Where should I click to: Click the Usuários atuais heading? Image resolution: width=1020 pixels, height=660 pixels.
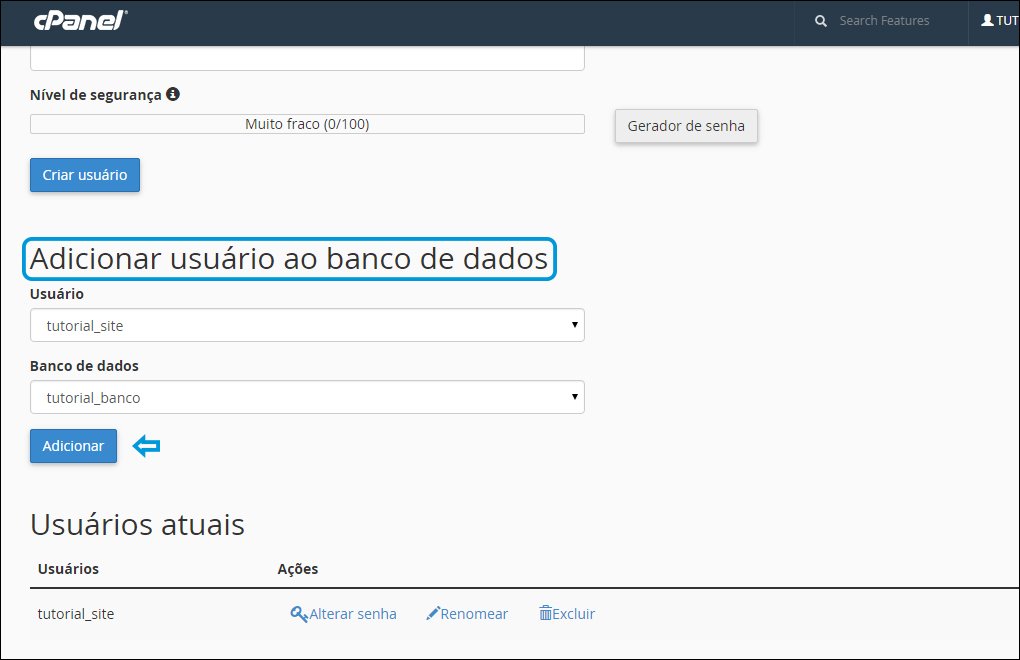click(x=137, y=524)
